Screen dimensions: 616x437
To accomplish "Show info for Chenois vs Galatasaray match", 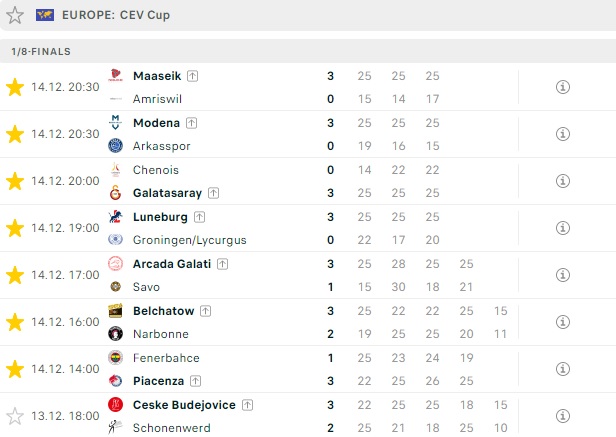I will pos(563,181).
